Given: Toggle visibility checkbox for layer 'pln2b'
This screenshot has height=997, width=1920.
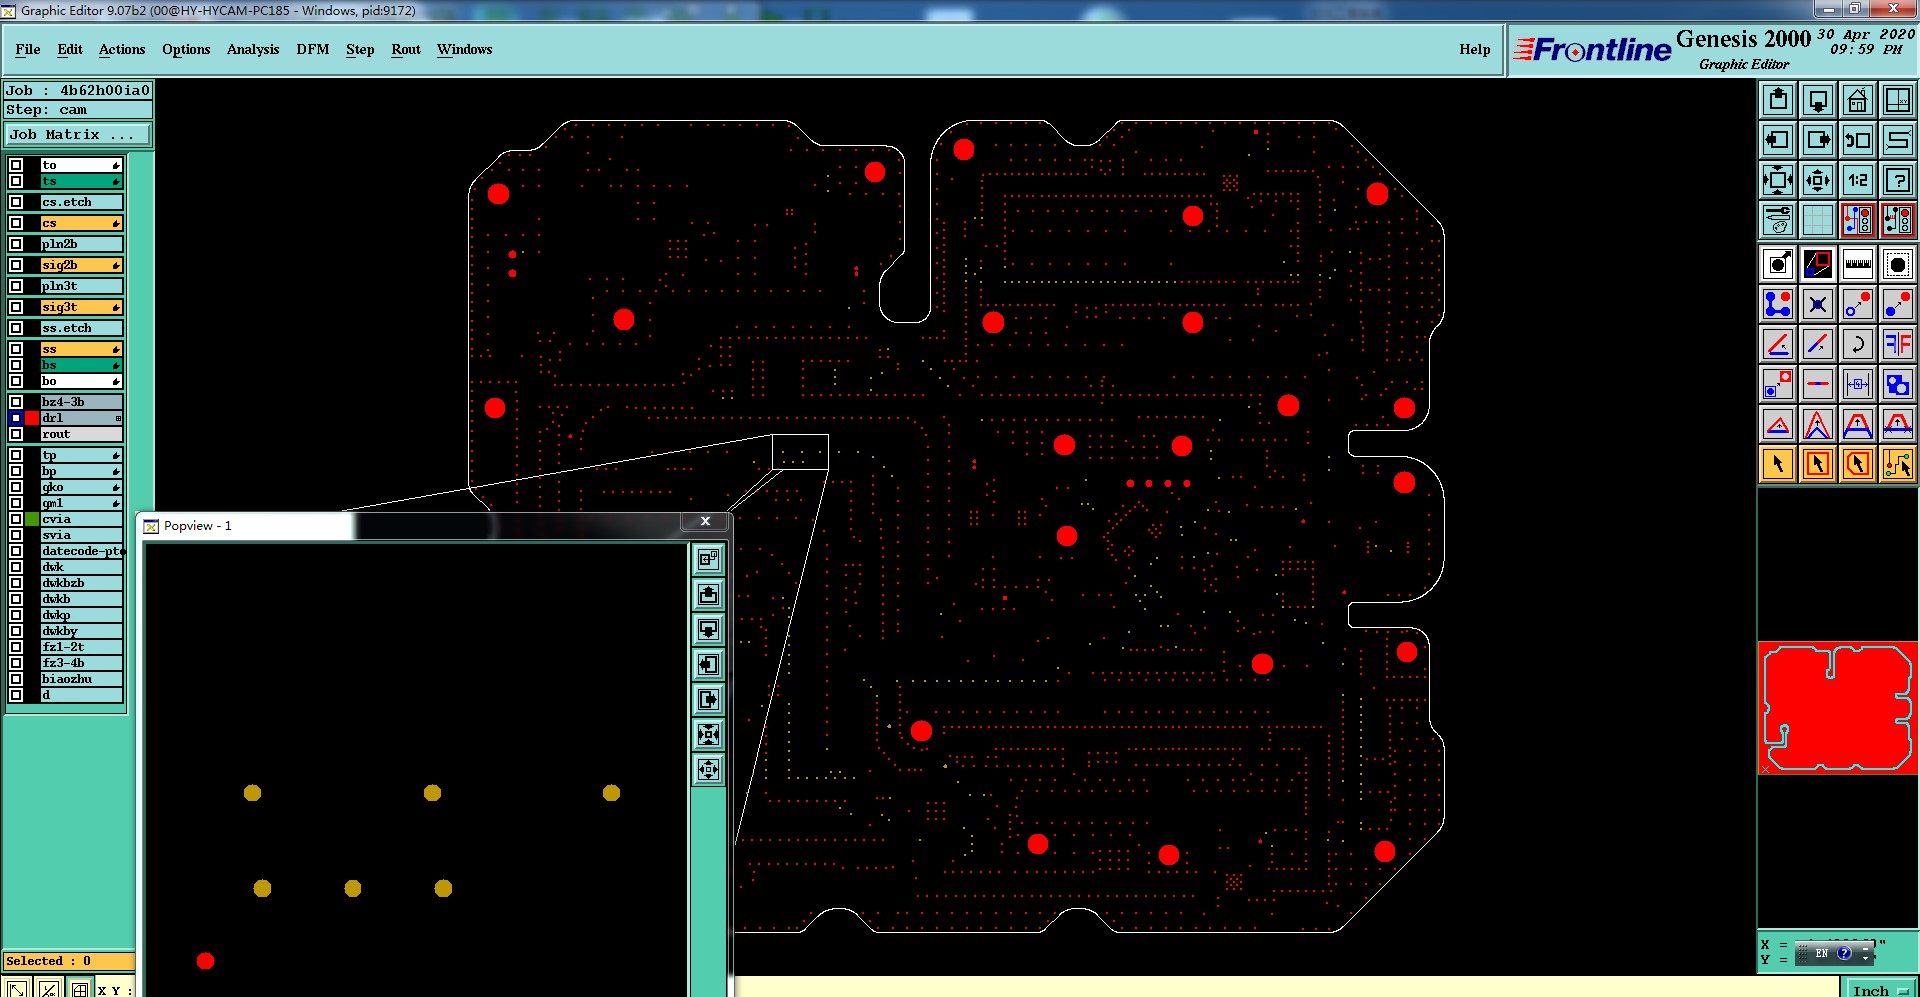Looking at the screenshot, I should point(16,244).
